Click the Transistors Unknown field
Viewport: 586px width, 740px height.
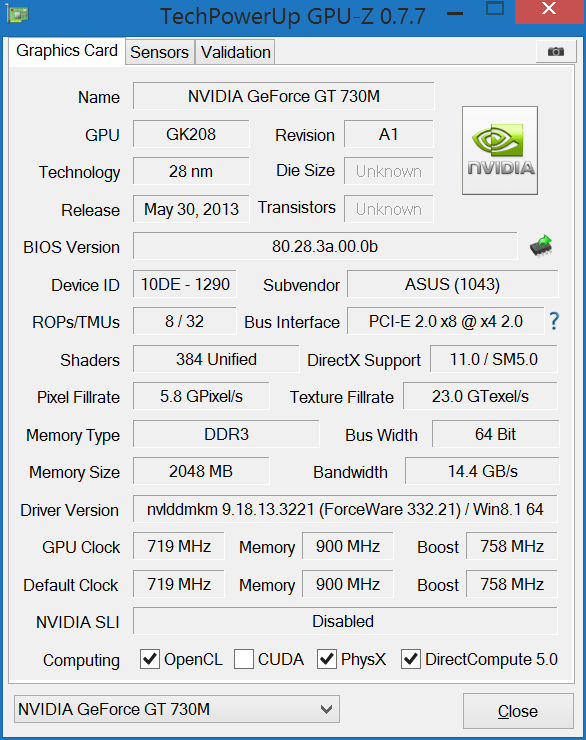[389, 209]
